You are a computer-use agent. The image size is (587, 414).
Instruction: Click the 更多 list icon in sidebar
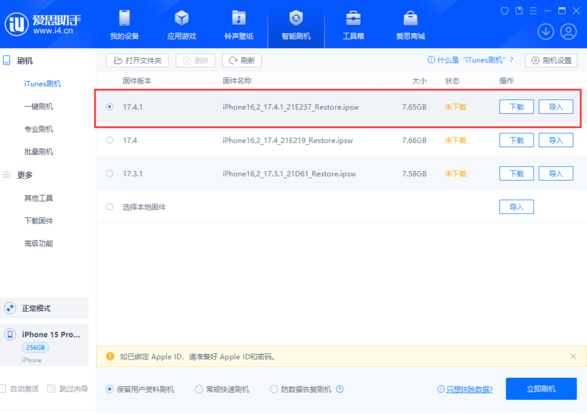tap(7, 175)
